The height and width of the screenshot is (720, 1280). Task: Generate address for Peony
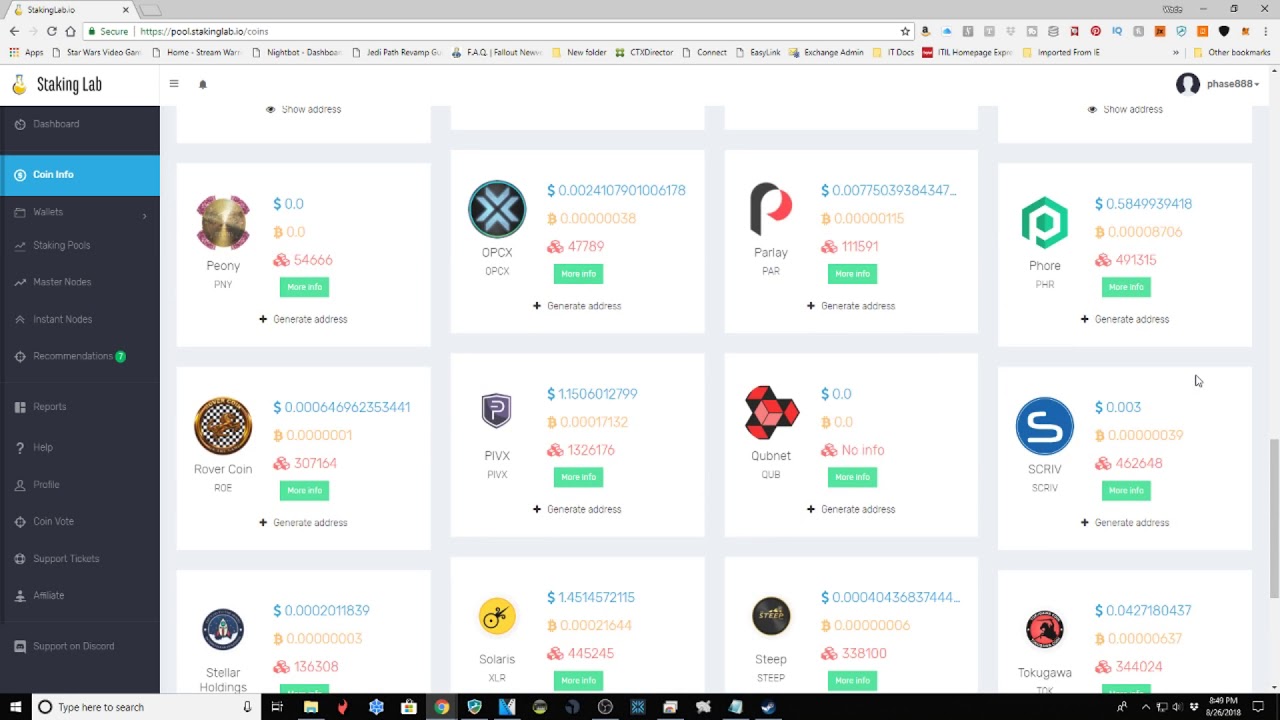303,319
